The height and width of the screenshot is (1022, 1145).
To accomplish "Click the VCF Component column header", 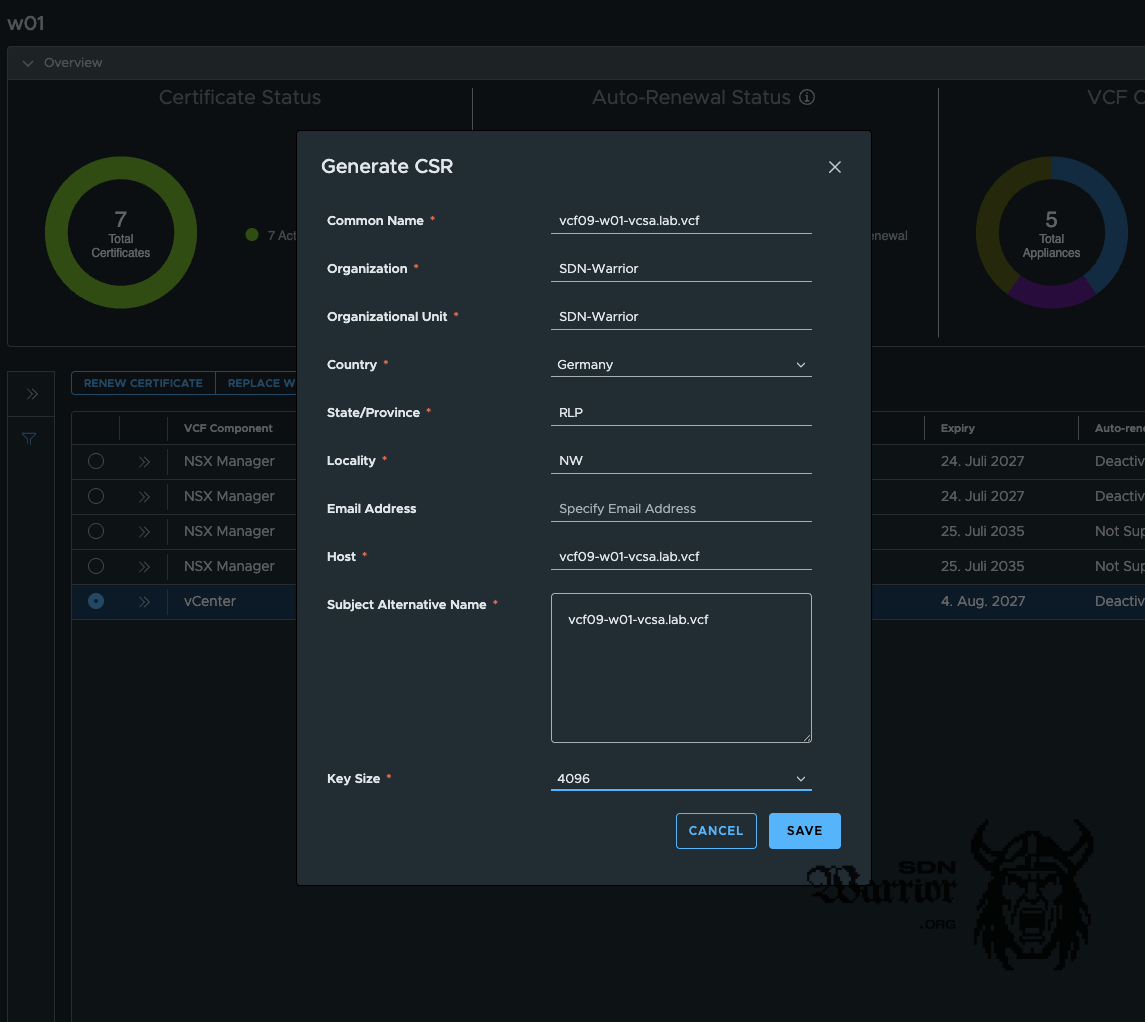I will pos(231,428).
